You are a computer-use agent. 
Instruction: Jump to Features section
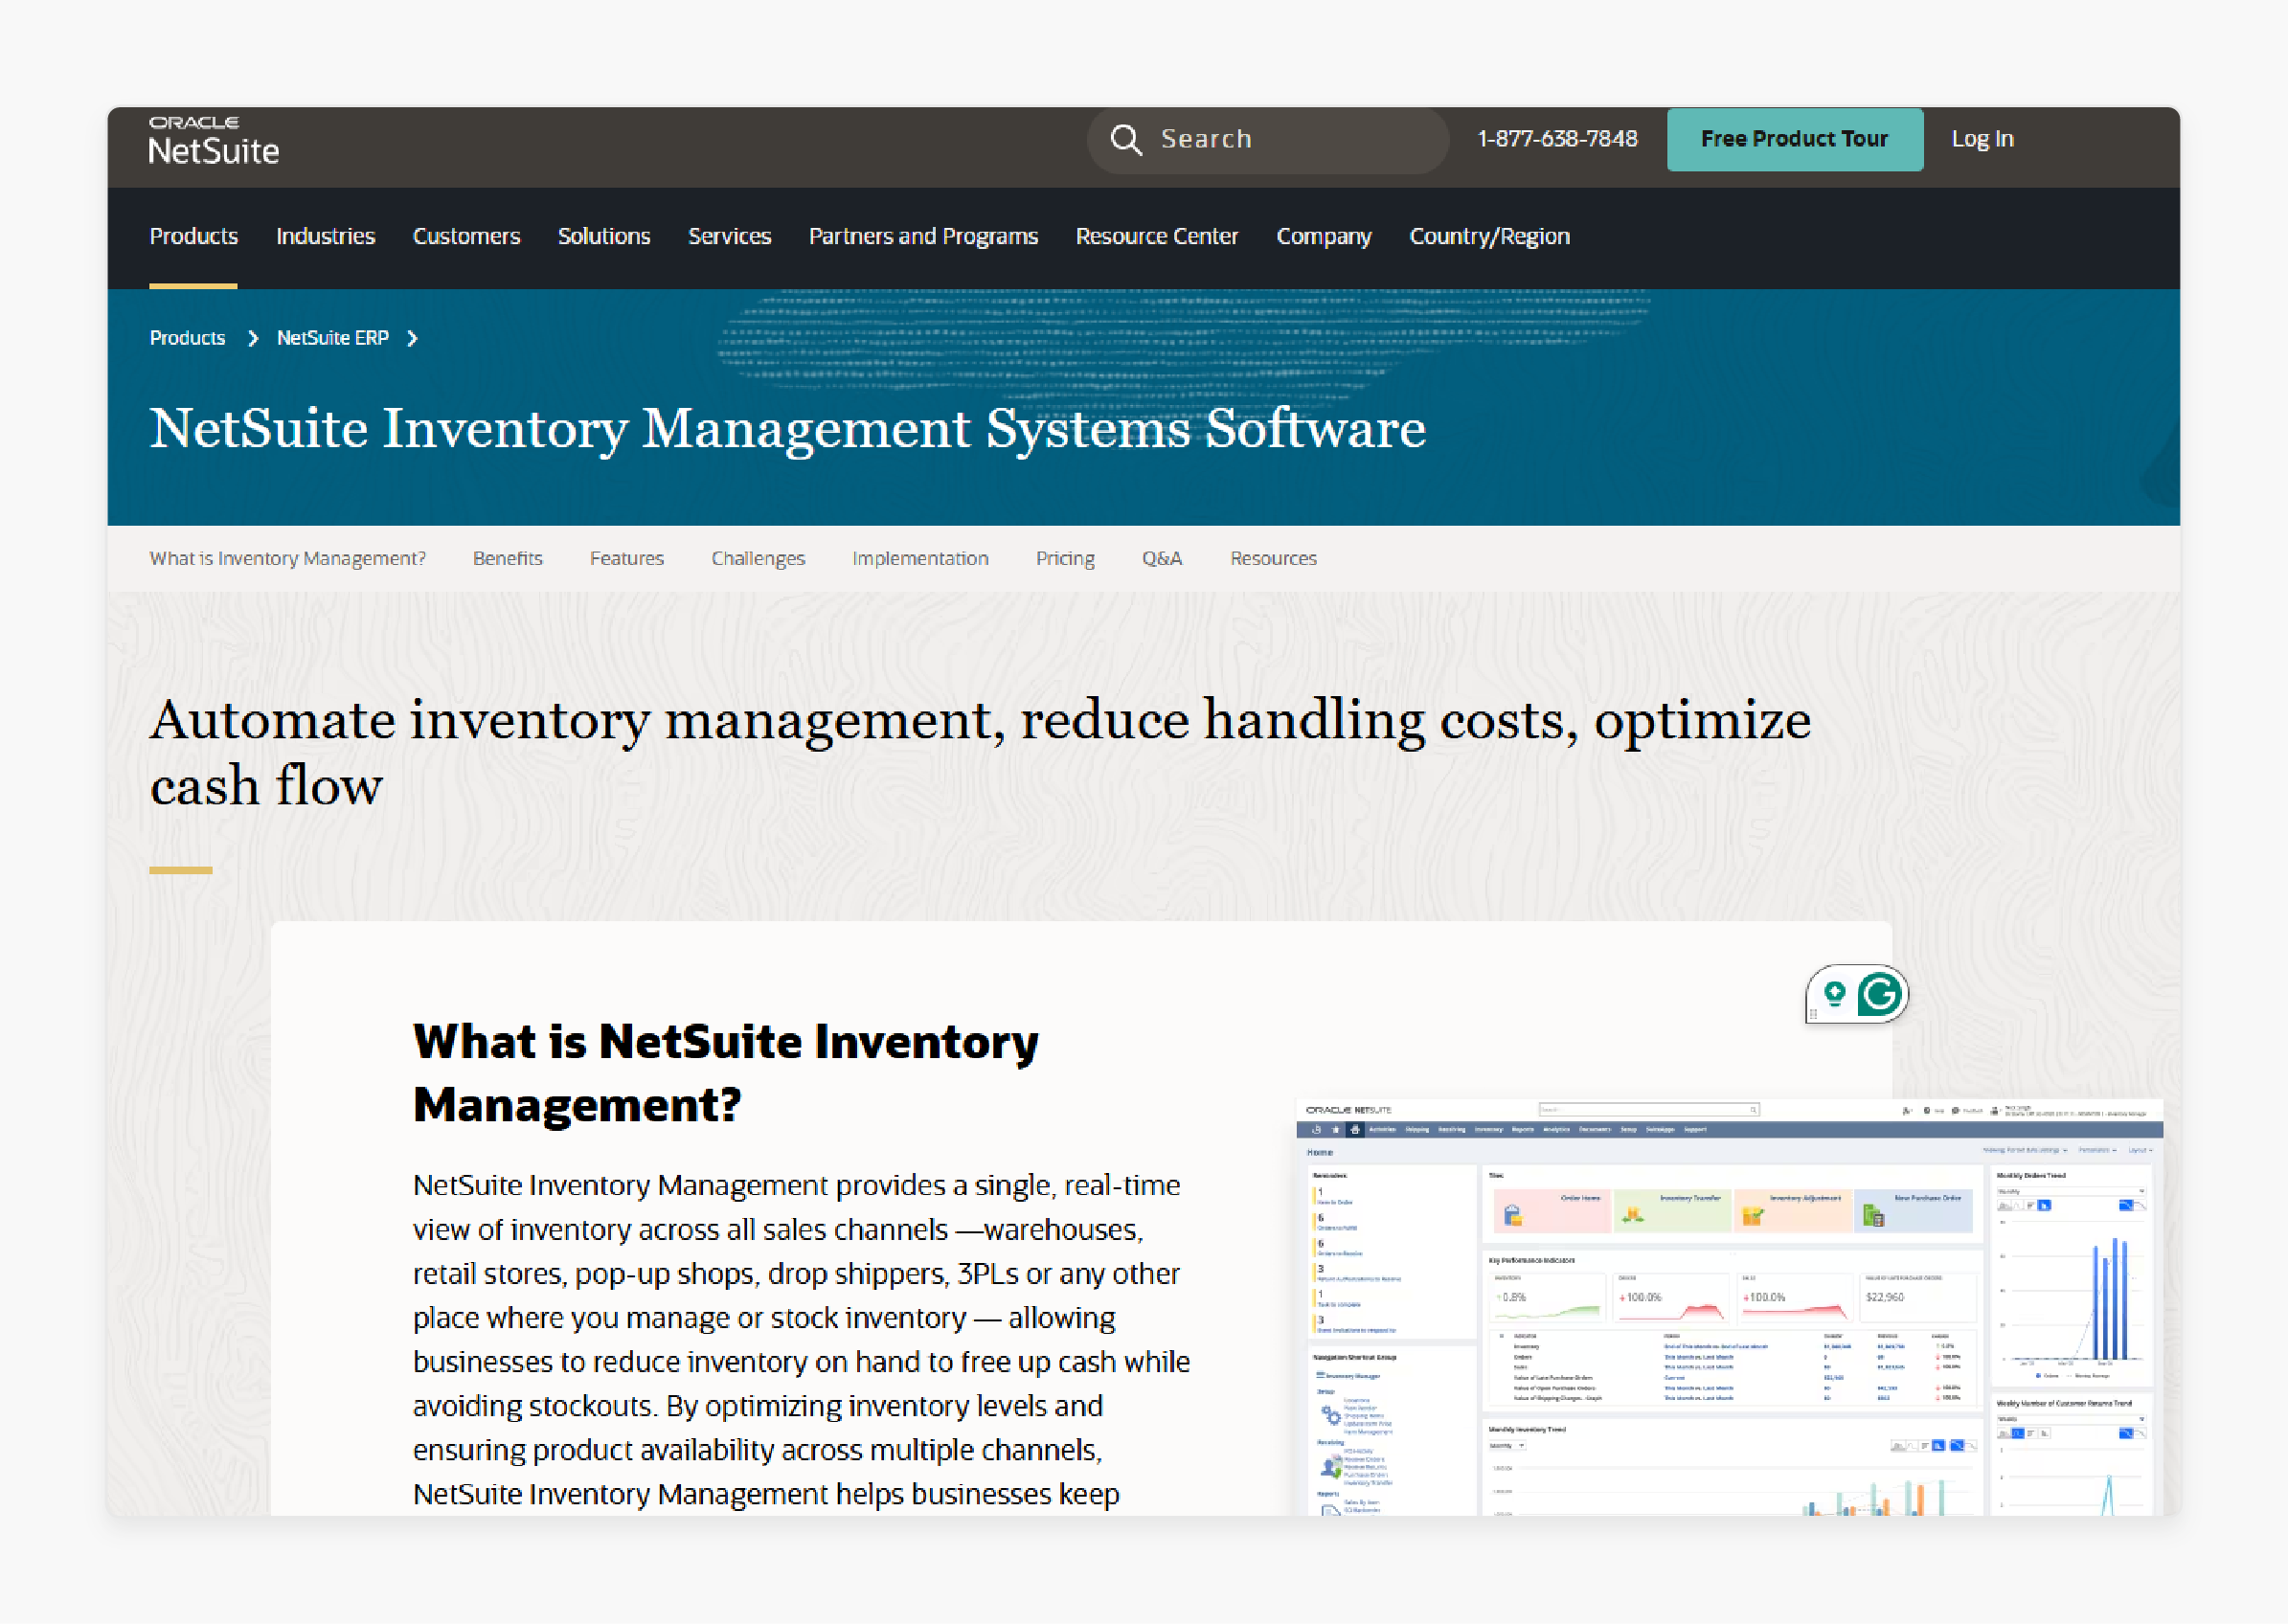[x=626, y=559]
